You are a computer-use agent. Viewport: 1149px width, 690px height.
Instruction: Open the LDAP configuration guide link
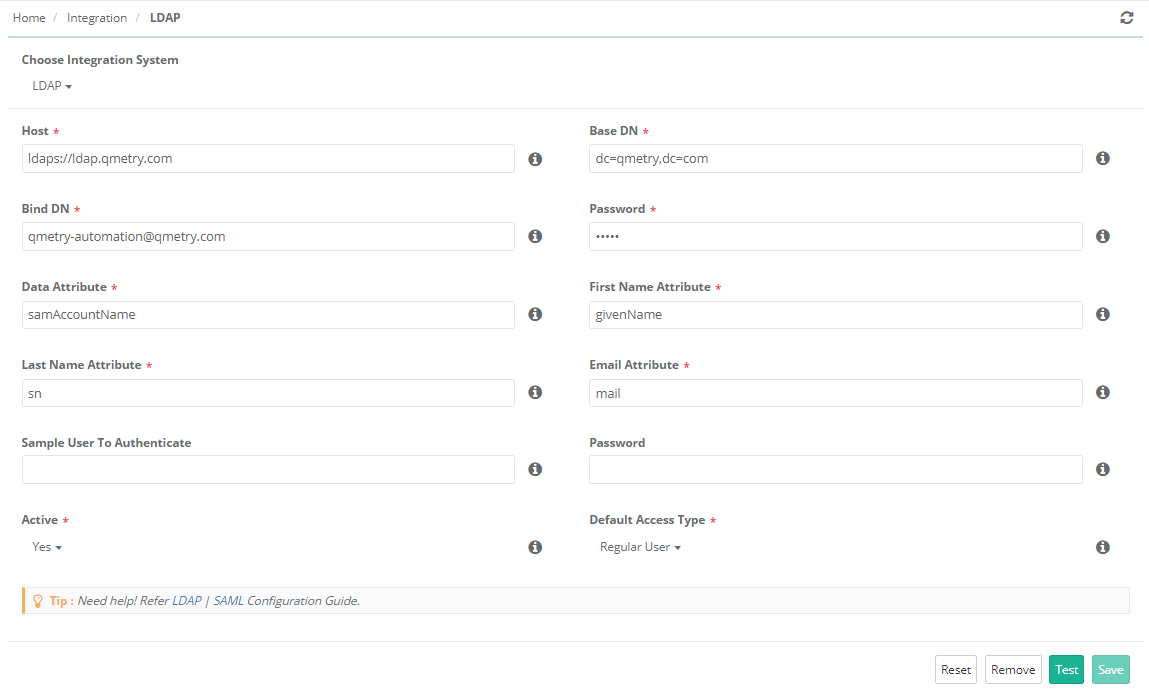click(x=187, y=601)
